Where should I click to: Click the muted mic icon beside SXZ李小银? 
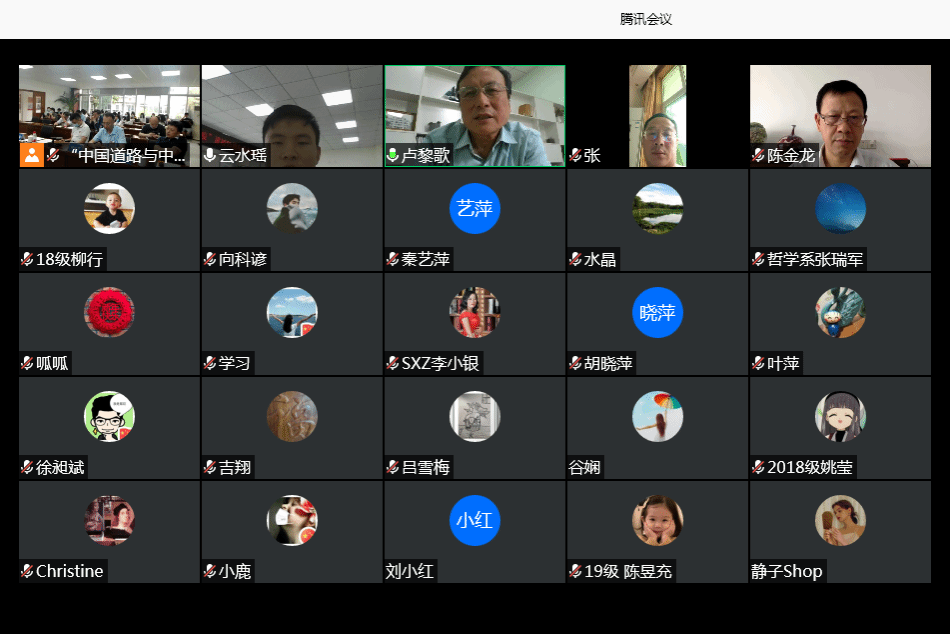[393, 364]
